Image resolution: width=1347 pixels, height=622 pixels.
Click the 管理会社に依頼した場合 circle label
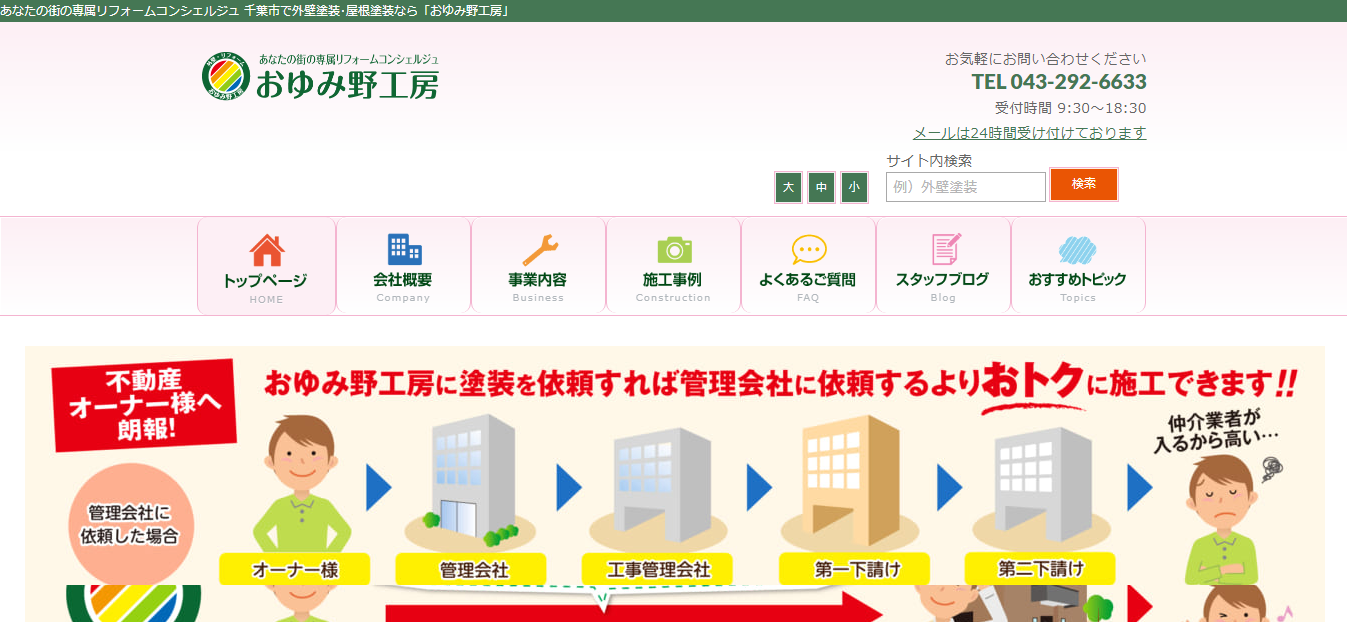coord(133,524)
